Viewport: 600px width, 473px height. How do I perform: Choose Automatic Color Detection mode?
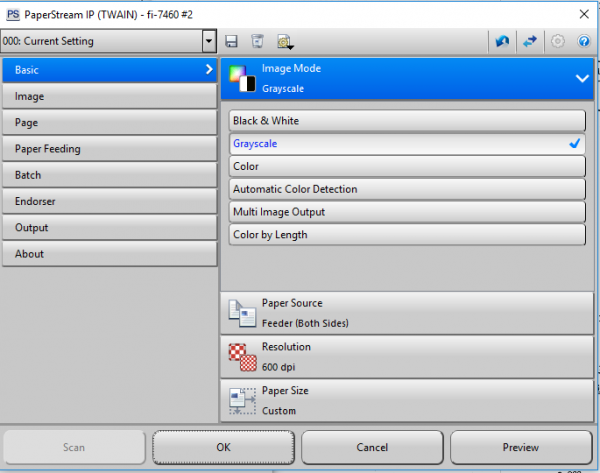[406, 189]
